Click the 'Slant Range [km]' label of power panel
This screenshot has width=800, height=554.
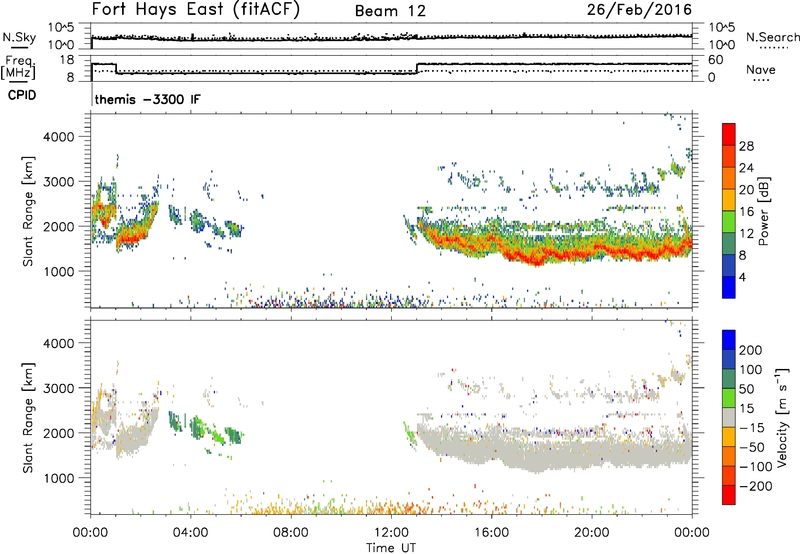click(x=28, y=211)
